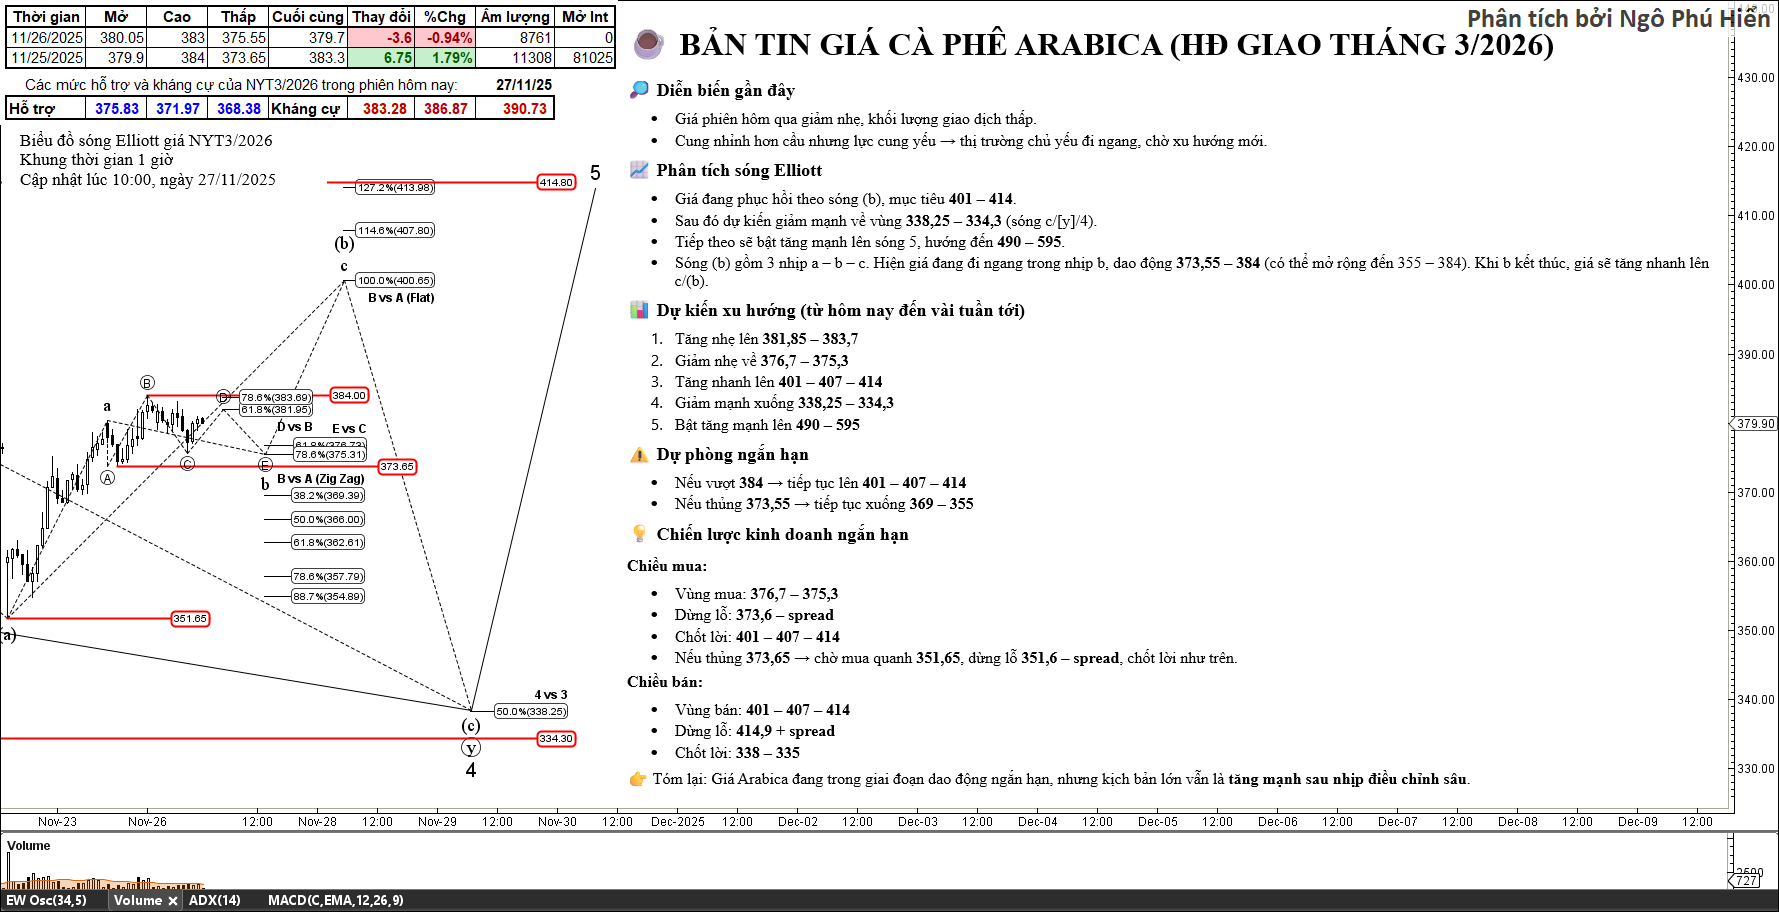The width and height of the screenshot is (1779, 912).
Task: Click the Volume tab label
Action: click(x=137, y=900)
